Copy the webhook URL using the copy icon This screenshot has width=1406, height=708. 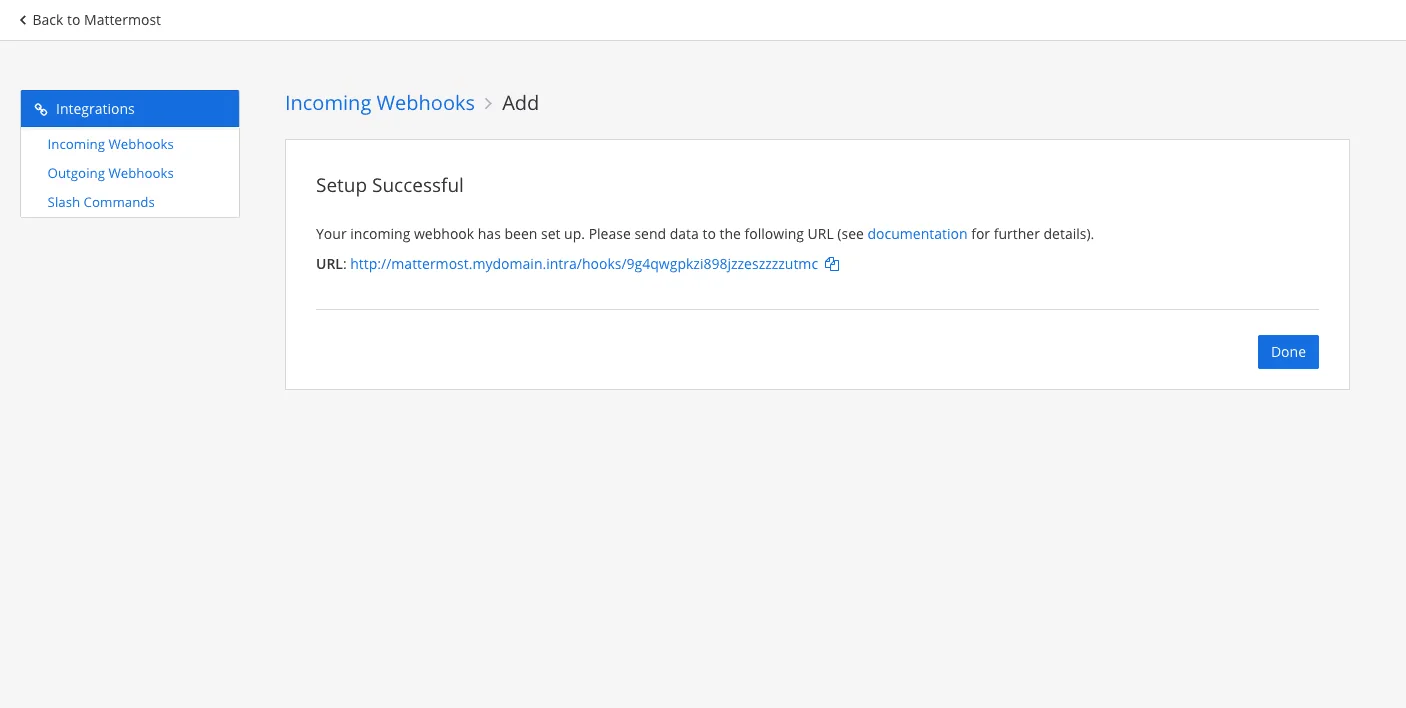tap(832, 265)
